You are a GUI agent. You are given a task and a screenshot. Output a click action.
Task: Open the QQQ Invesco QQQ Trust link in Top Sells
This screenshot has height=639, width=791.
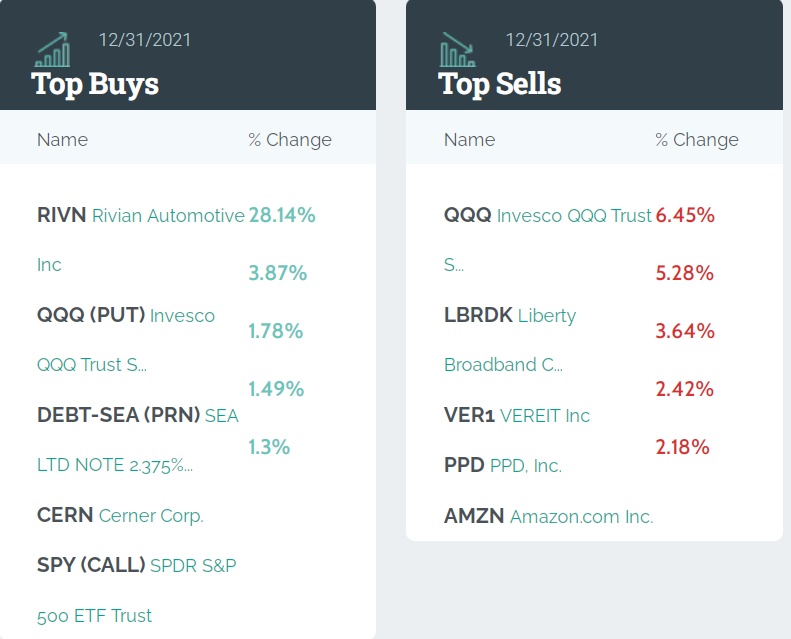click(547, 215)
